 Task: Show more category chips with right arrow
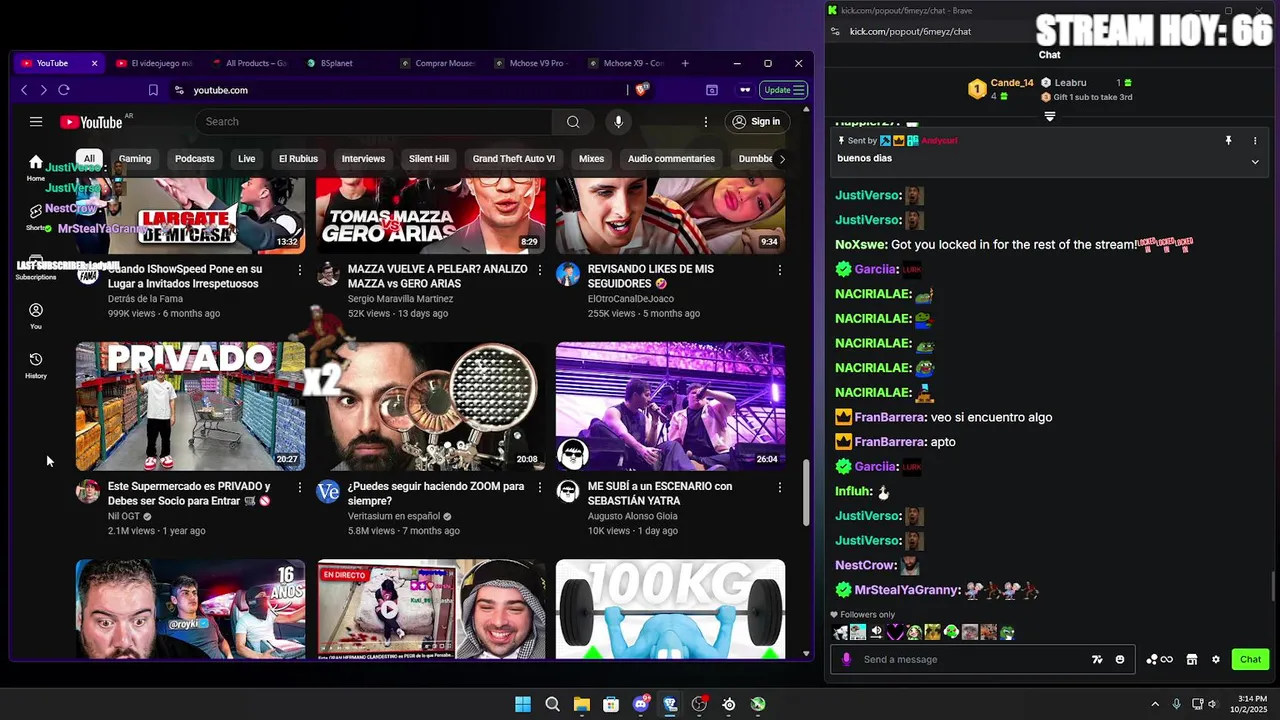(x=782, y=159)
